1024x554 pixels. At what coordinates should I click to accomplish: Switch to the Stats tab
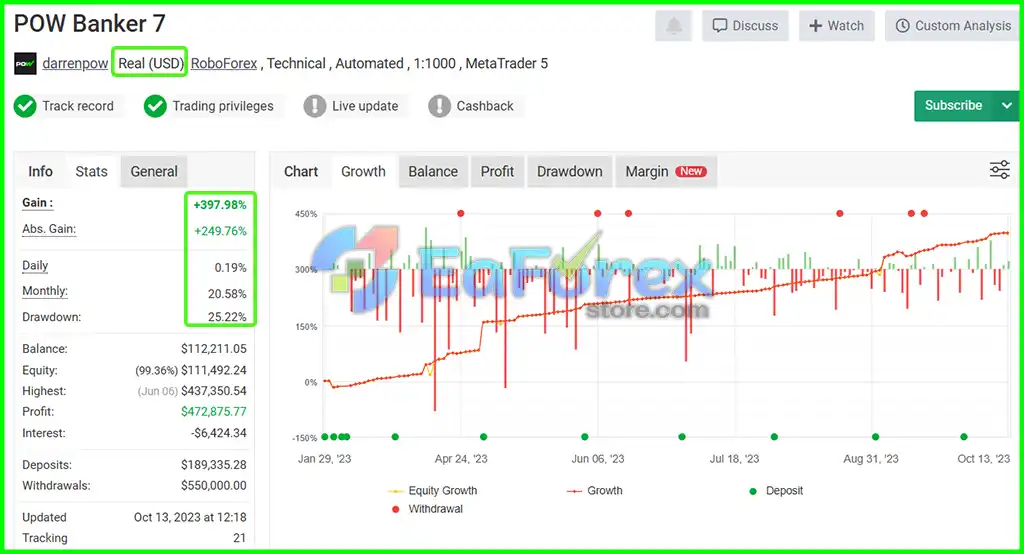click(91, 171)
